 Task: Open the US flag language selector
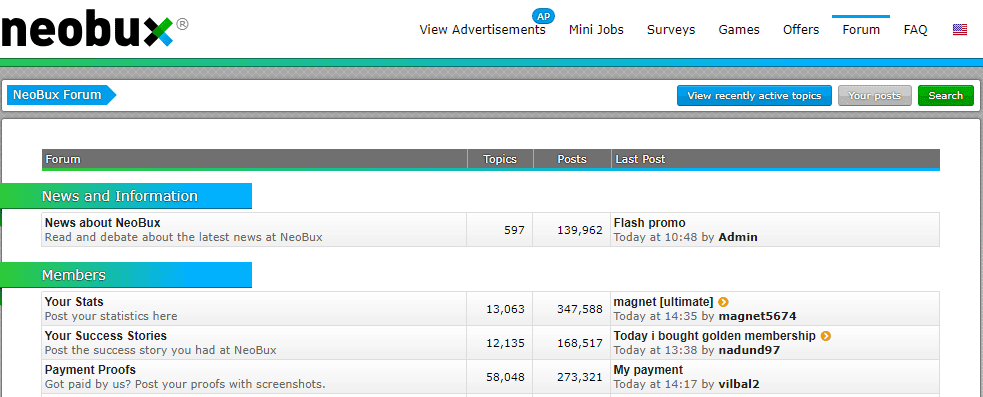pyautogui.click(x=960, y=29)
